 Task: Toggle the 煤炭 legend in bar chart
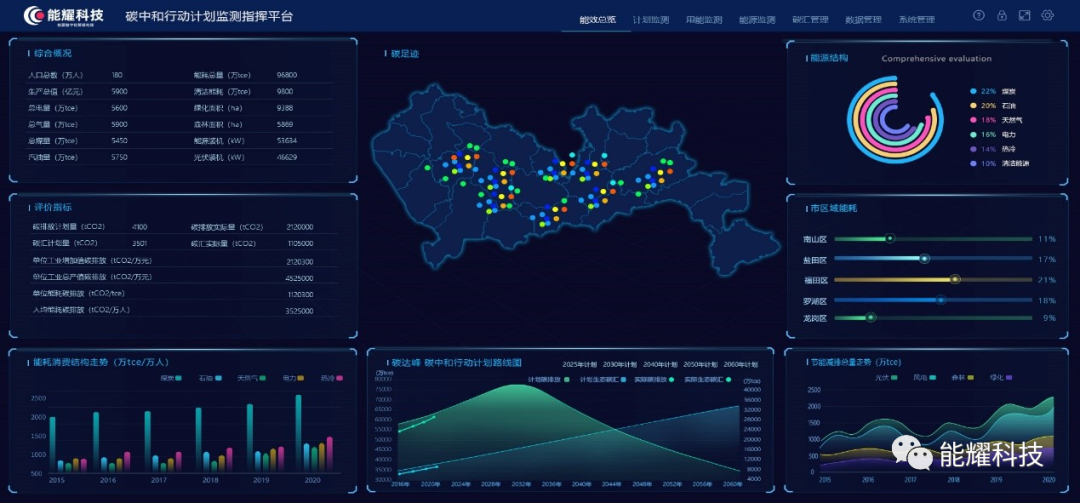[x=170, y=379]
